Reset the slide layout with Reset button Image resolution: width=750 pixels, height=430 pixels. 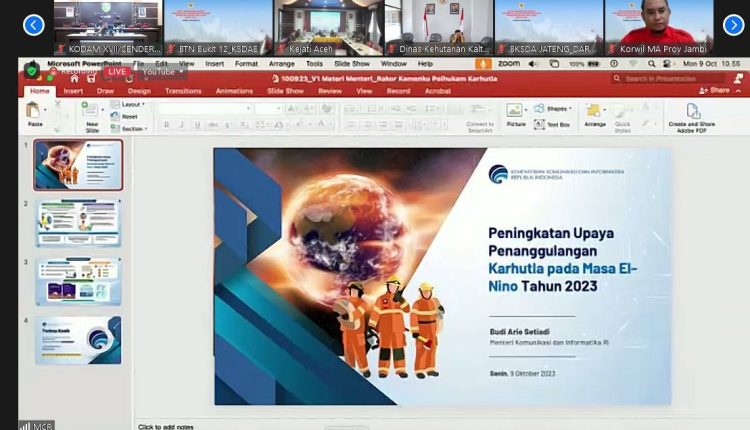point(129,116)
